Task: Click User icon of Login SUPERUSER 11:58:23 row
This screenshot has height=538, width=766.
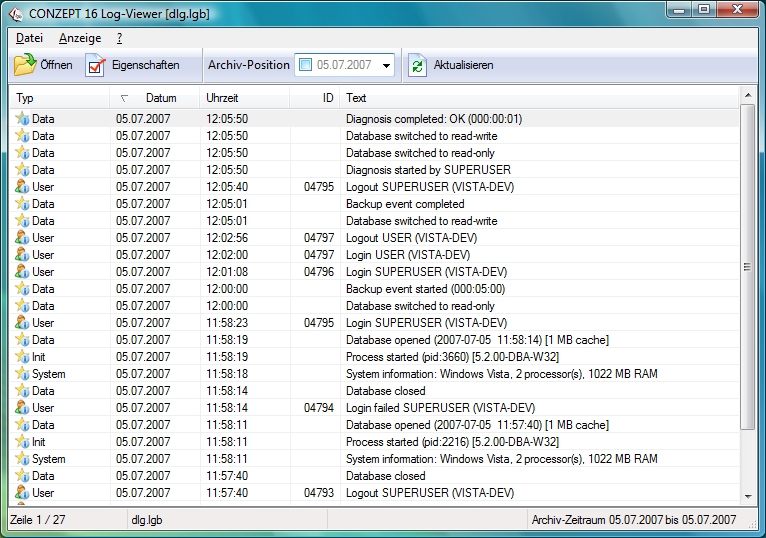Action: point(22,323)
